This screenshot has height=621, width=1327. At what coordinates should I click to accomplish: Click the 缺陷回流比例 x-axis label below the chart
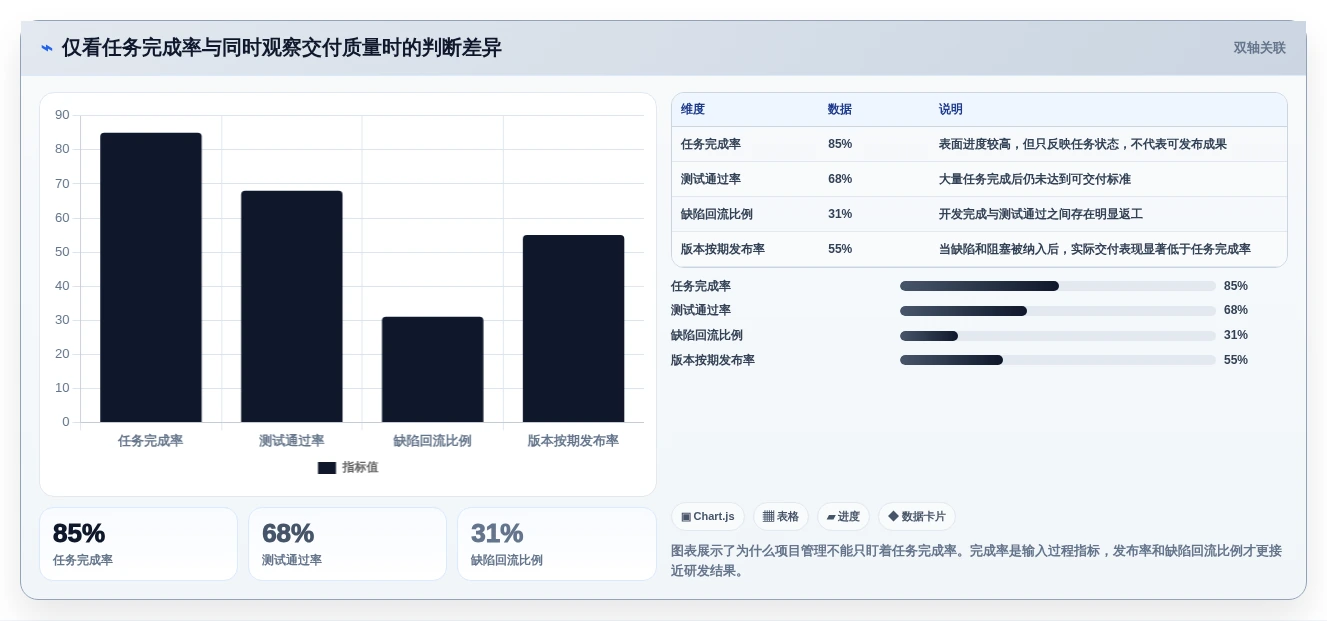432,441
